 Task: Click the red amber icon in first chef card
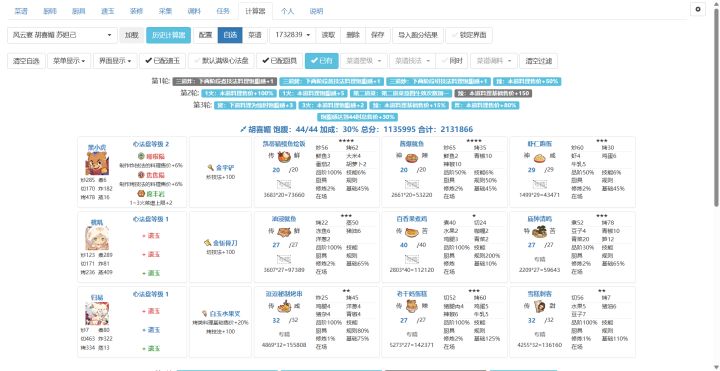pos(141,175)
